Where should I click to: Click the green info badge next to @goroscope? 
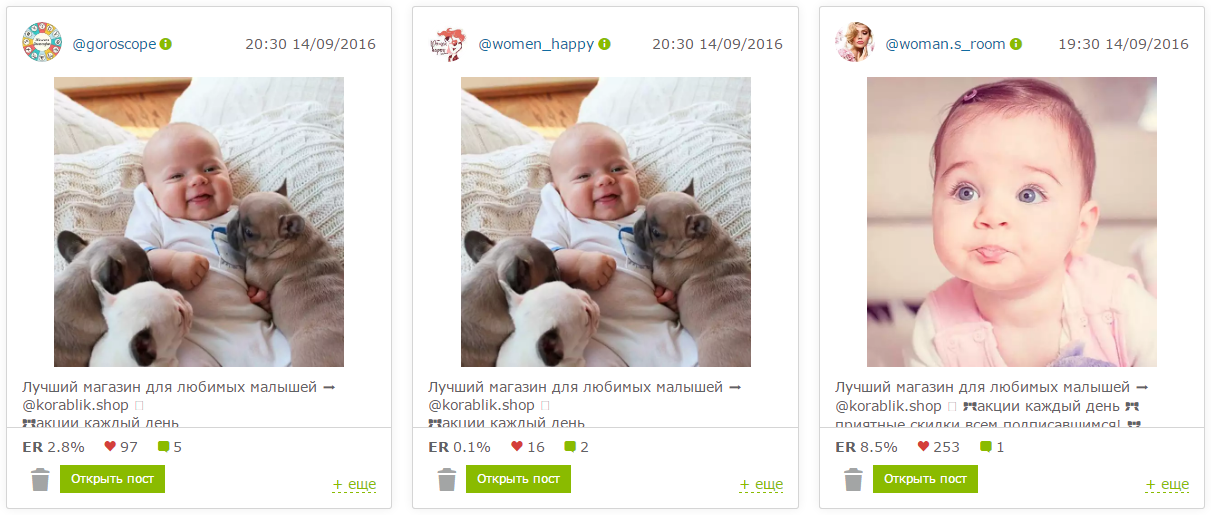click(x=166, y=44)
